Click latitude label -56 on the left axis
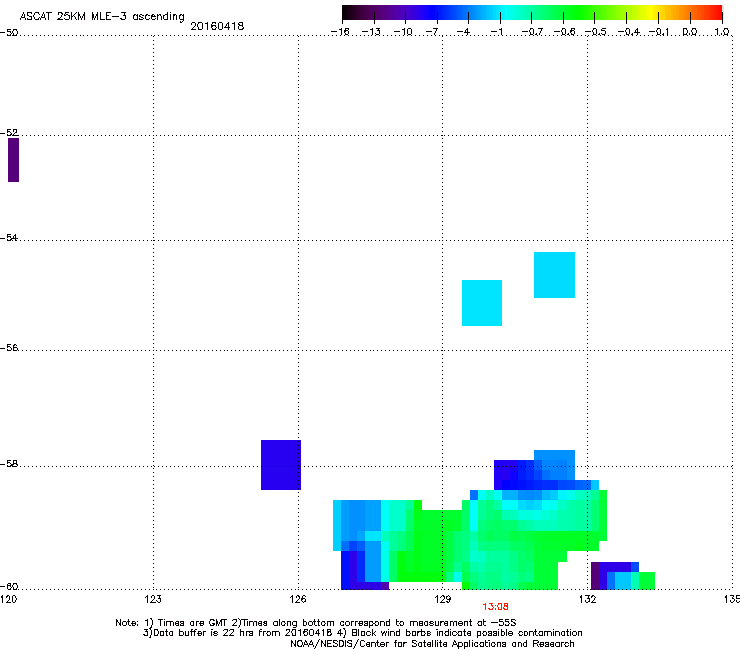Screen dimensions: 740x650 coord(9,347)
